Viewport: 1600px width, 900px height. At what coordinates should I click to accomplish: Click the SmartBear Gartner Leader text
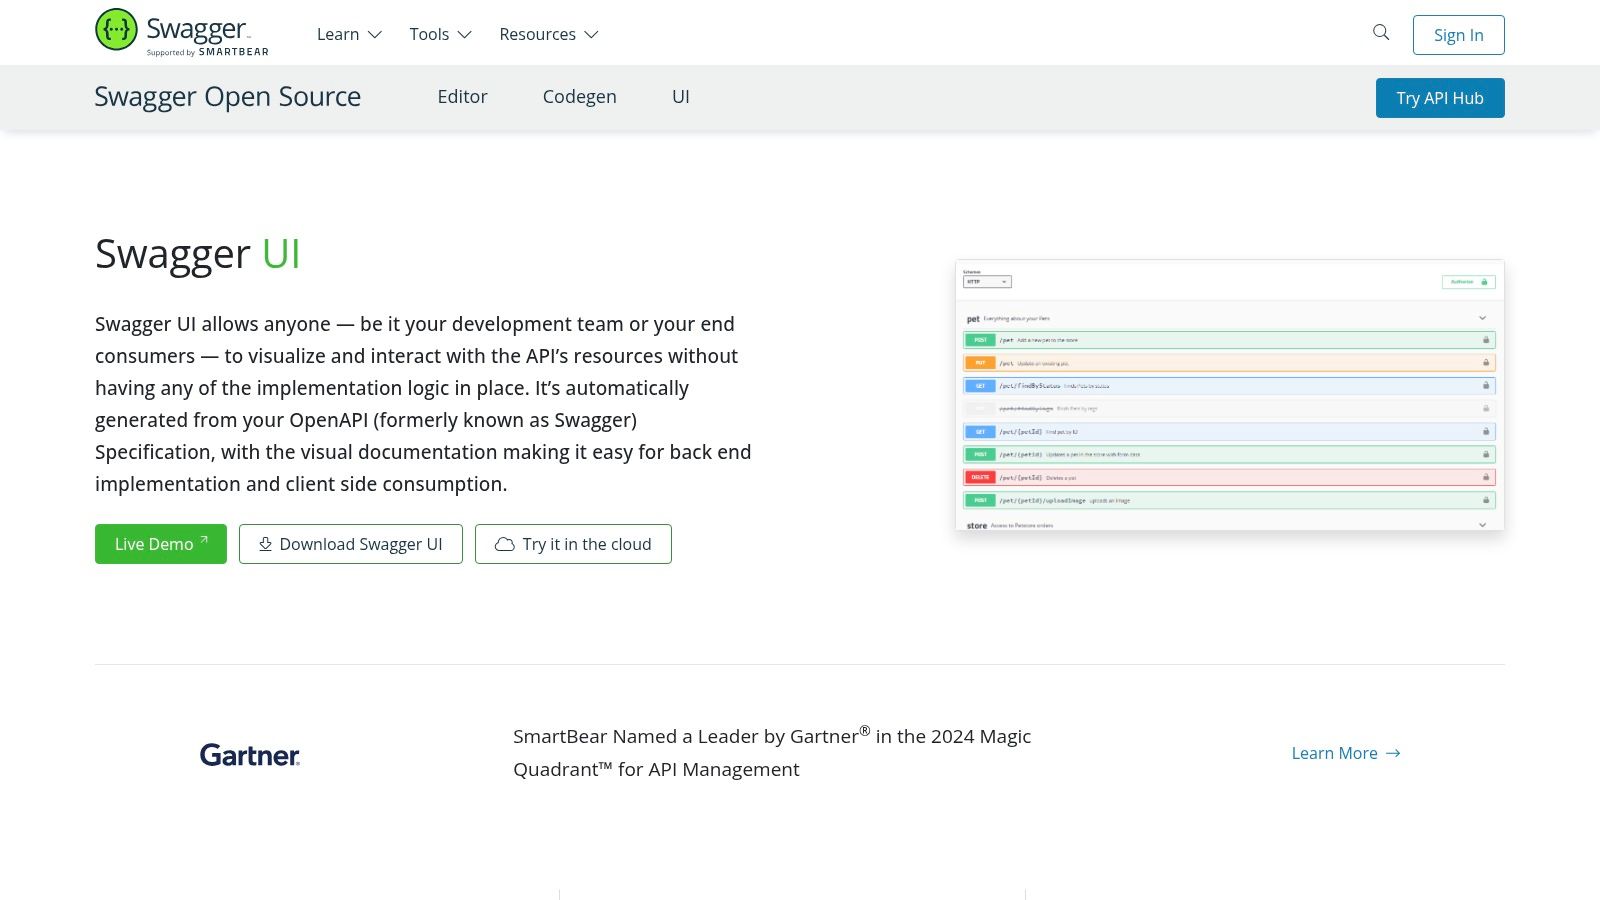point(772,753)
